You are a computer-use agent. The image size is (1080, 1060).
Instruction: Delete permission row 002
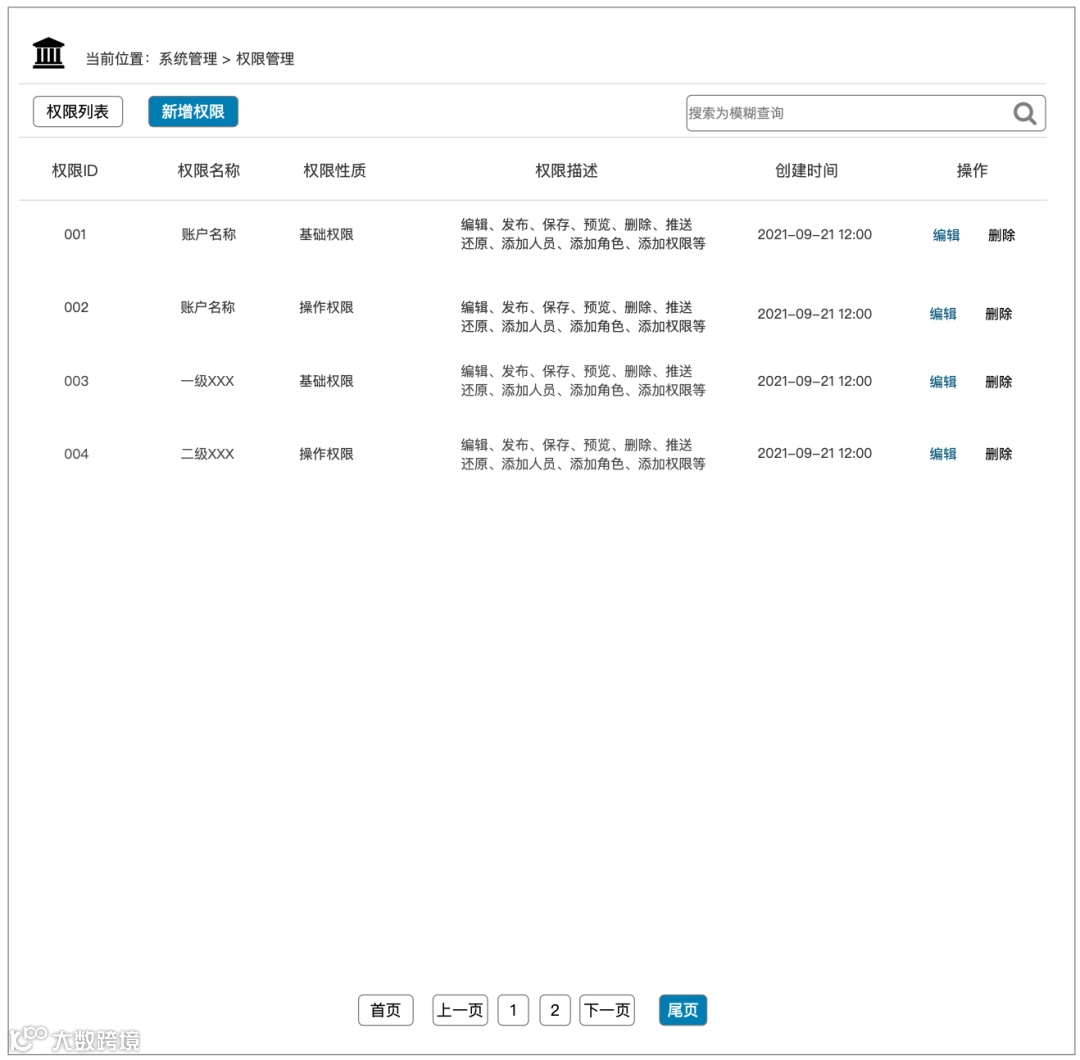tap(999, 314)
